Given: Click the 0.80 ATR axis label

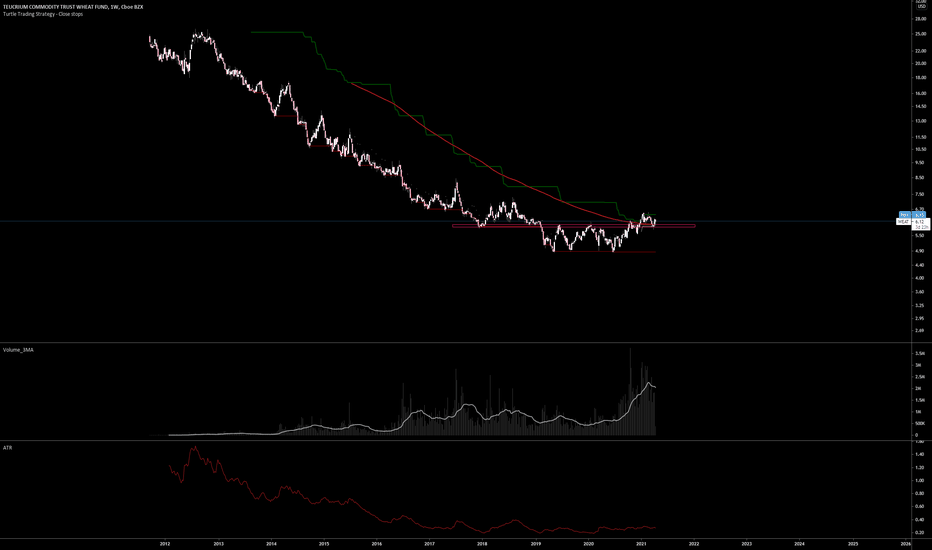Looking at the screenshot, I should 920,494.
